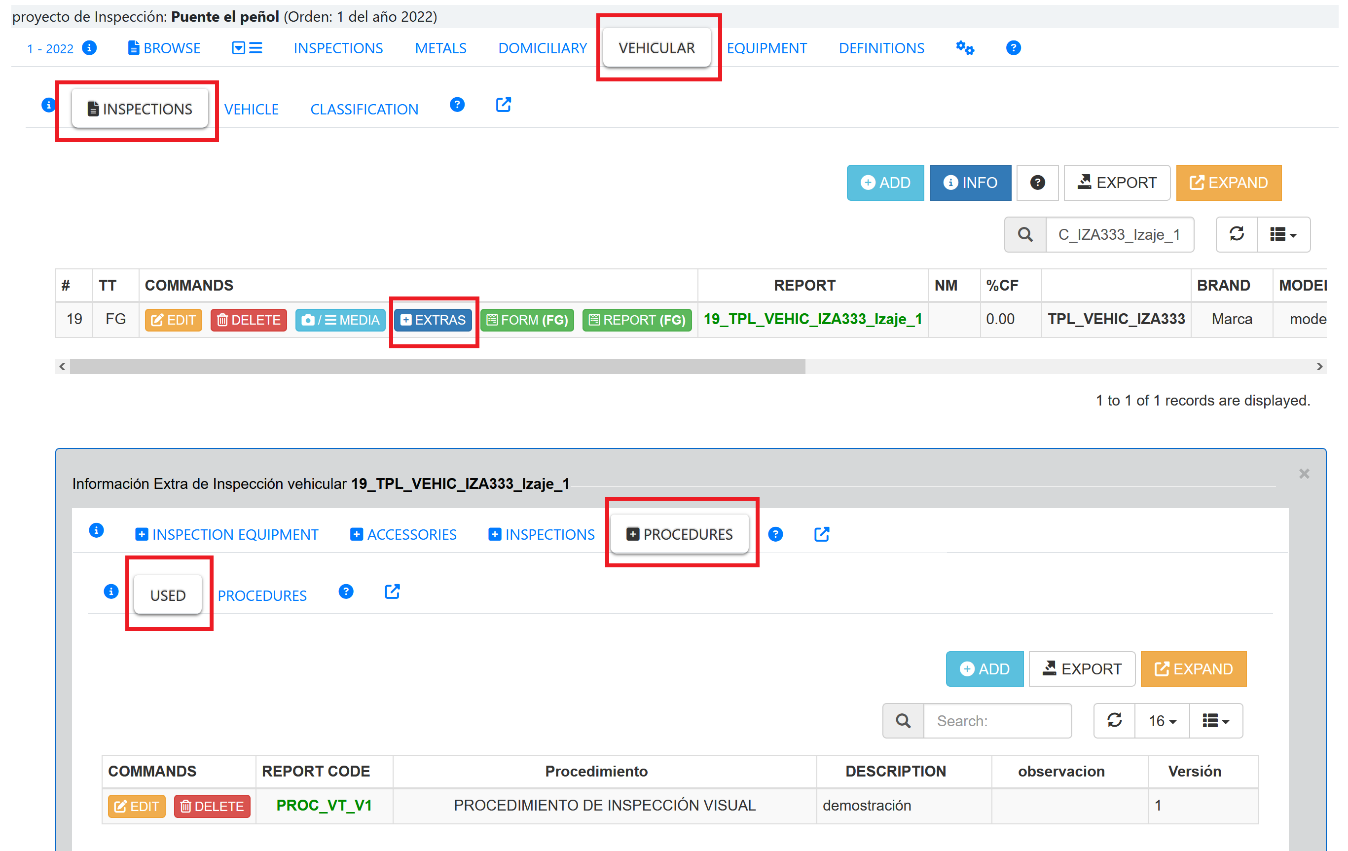Image resolution: width=1348 pixels, height=851 pixels.
Task: Close the Información Extra panel
Action: (x=1303, y=474)
